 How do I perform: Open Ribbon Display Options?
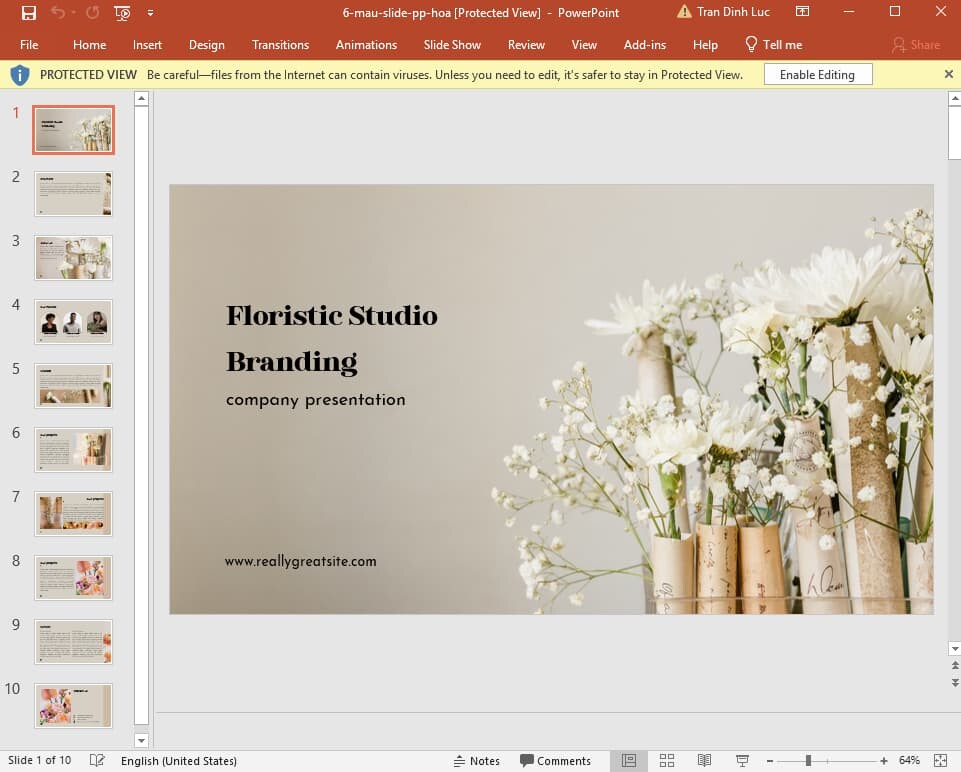[802, 11]
